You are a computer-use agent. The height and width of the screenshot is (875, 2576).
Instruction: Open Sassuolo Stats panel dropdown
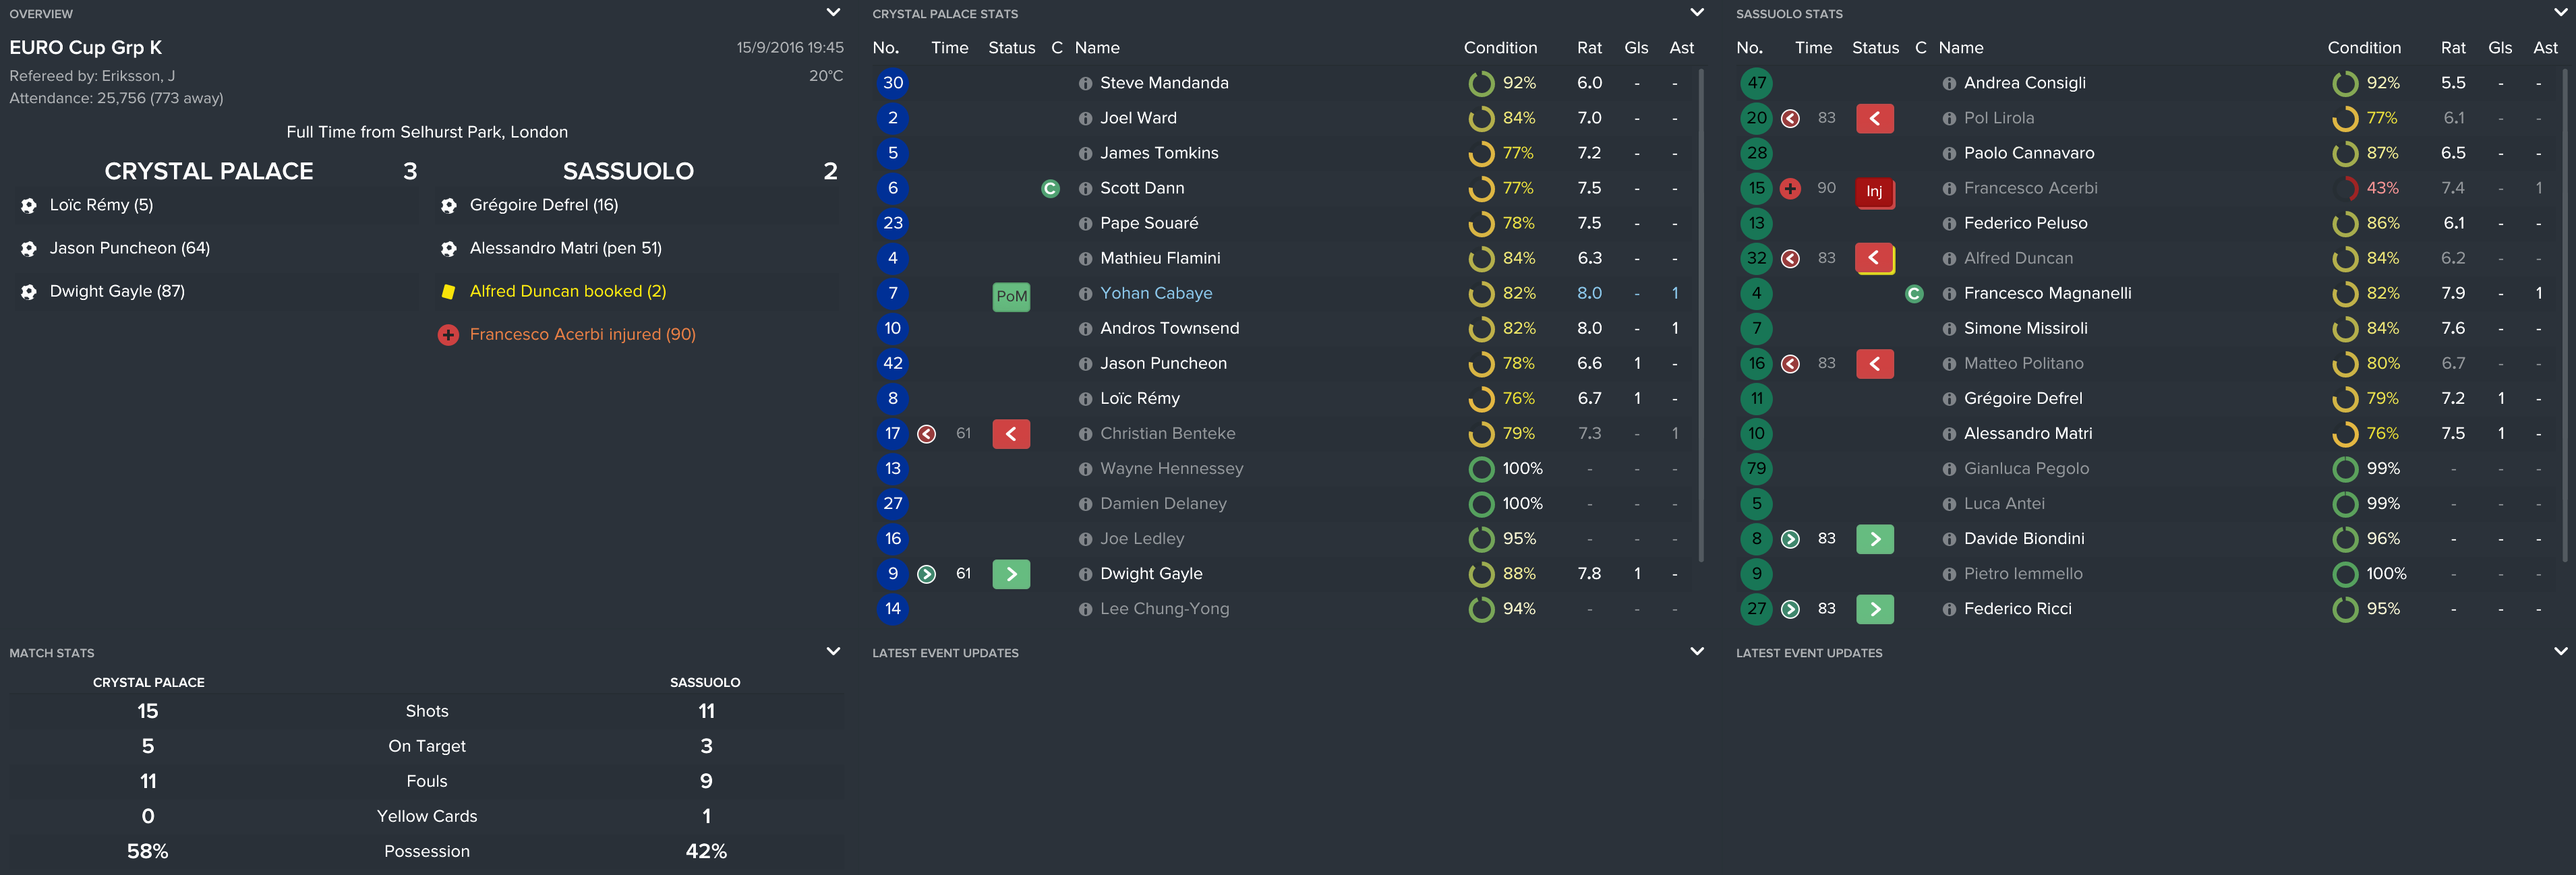[x=2560, y=13]
